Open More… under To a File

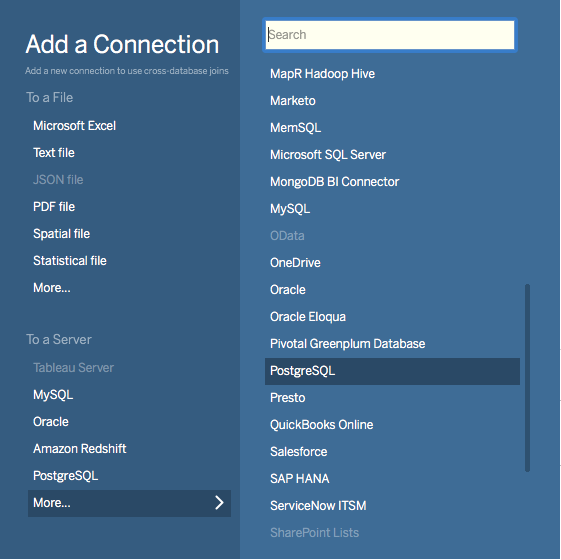click(52, 288)
